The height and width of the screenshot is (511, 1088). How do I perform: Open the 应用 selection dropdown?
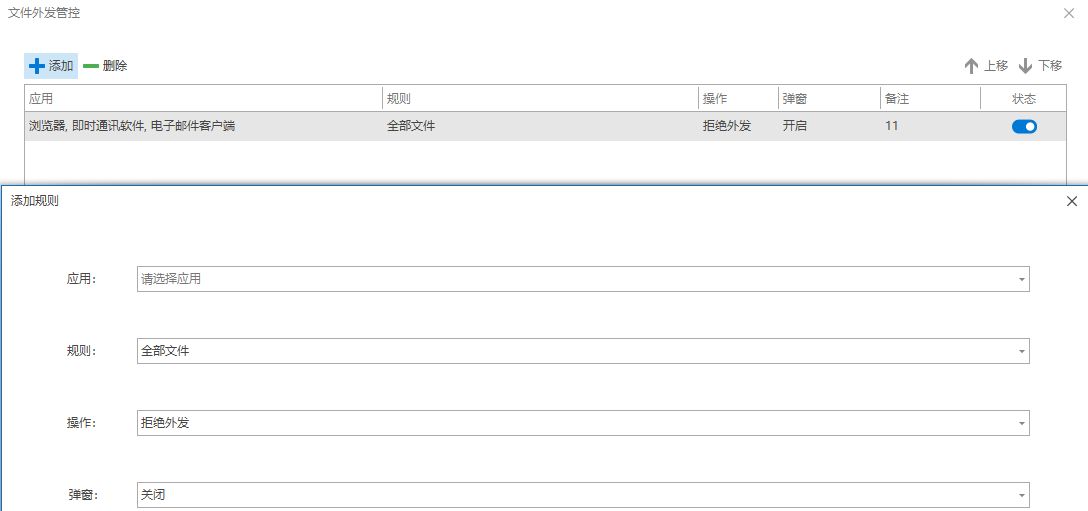click(x=582, y=279)
